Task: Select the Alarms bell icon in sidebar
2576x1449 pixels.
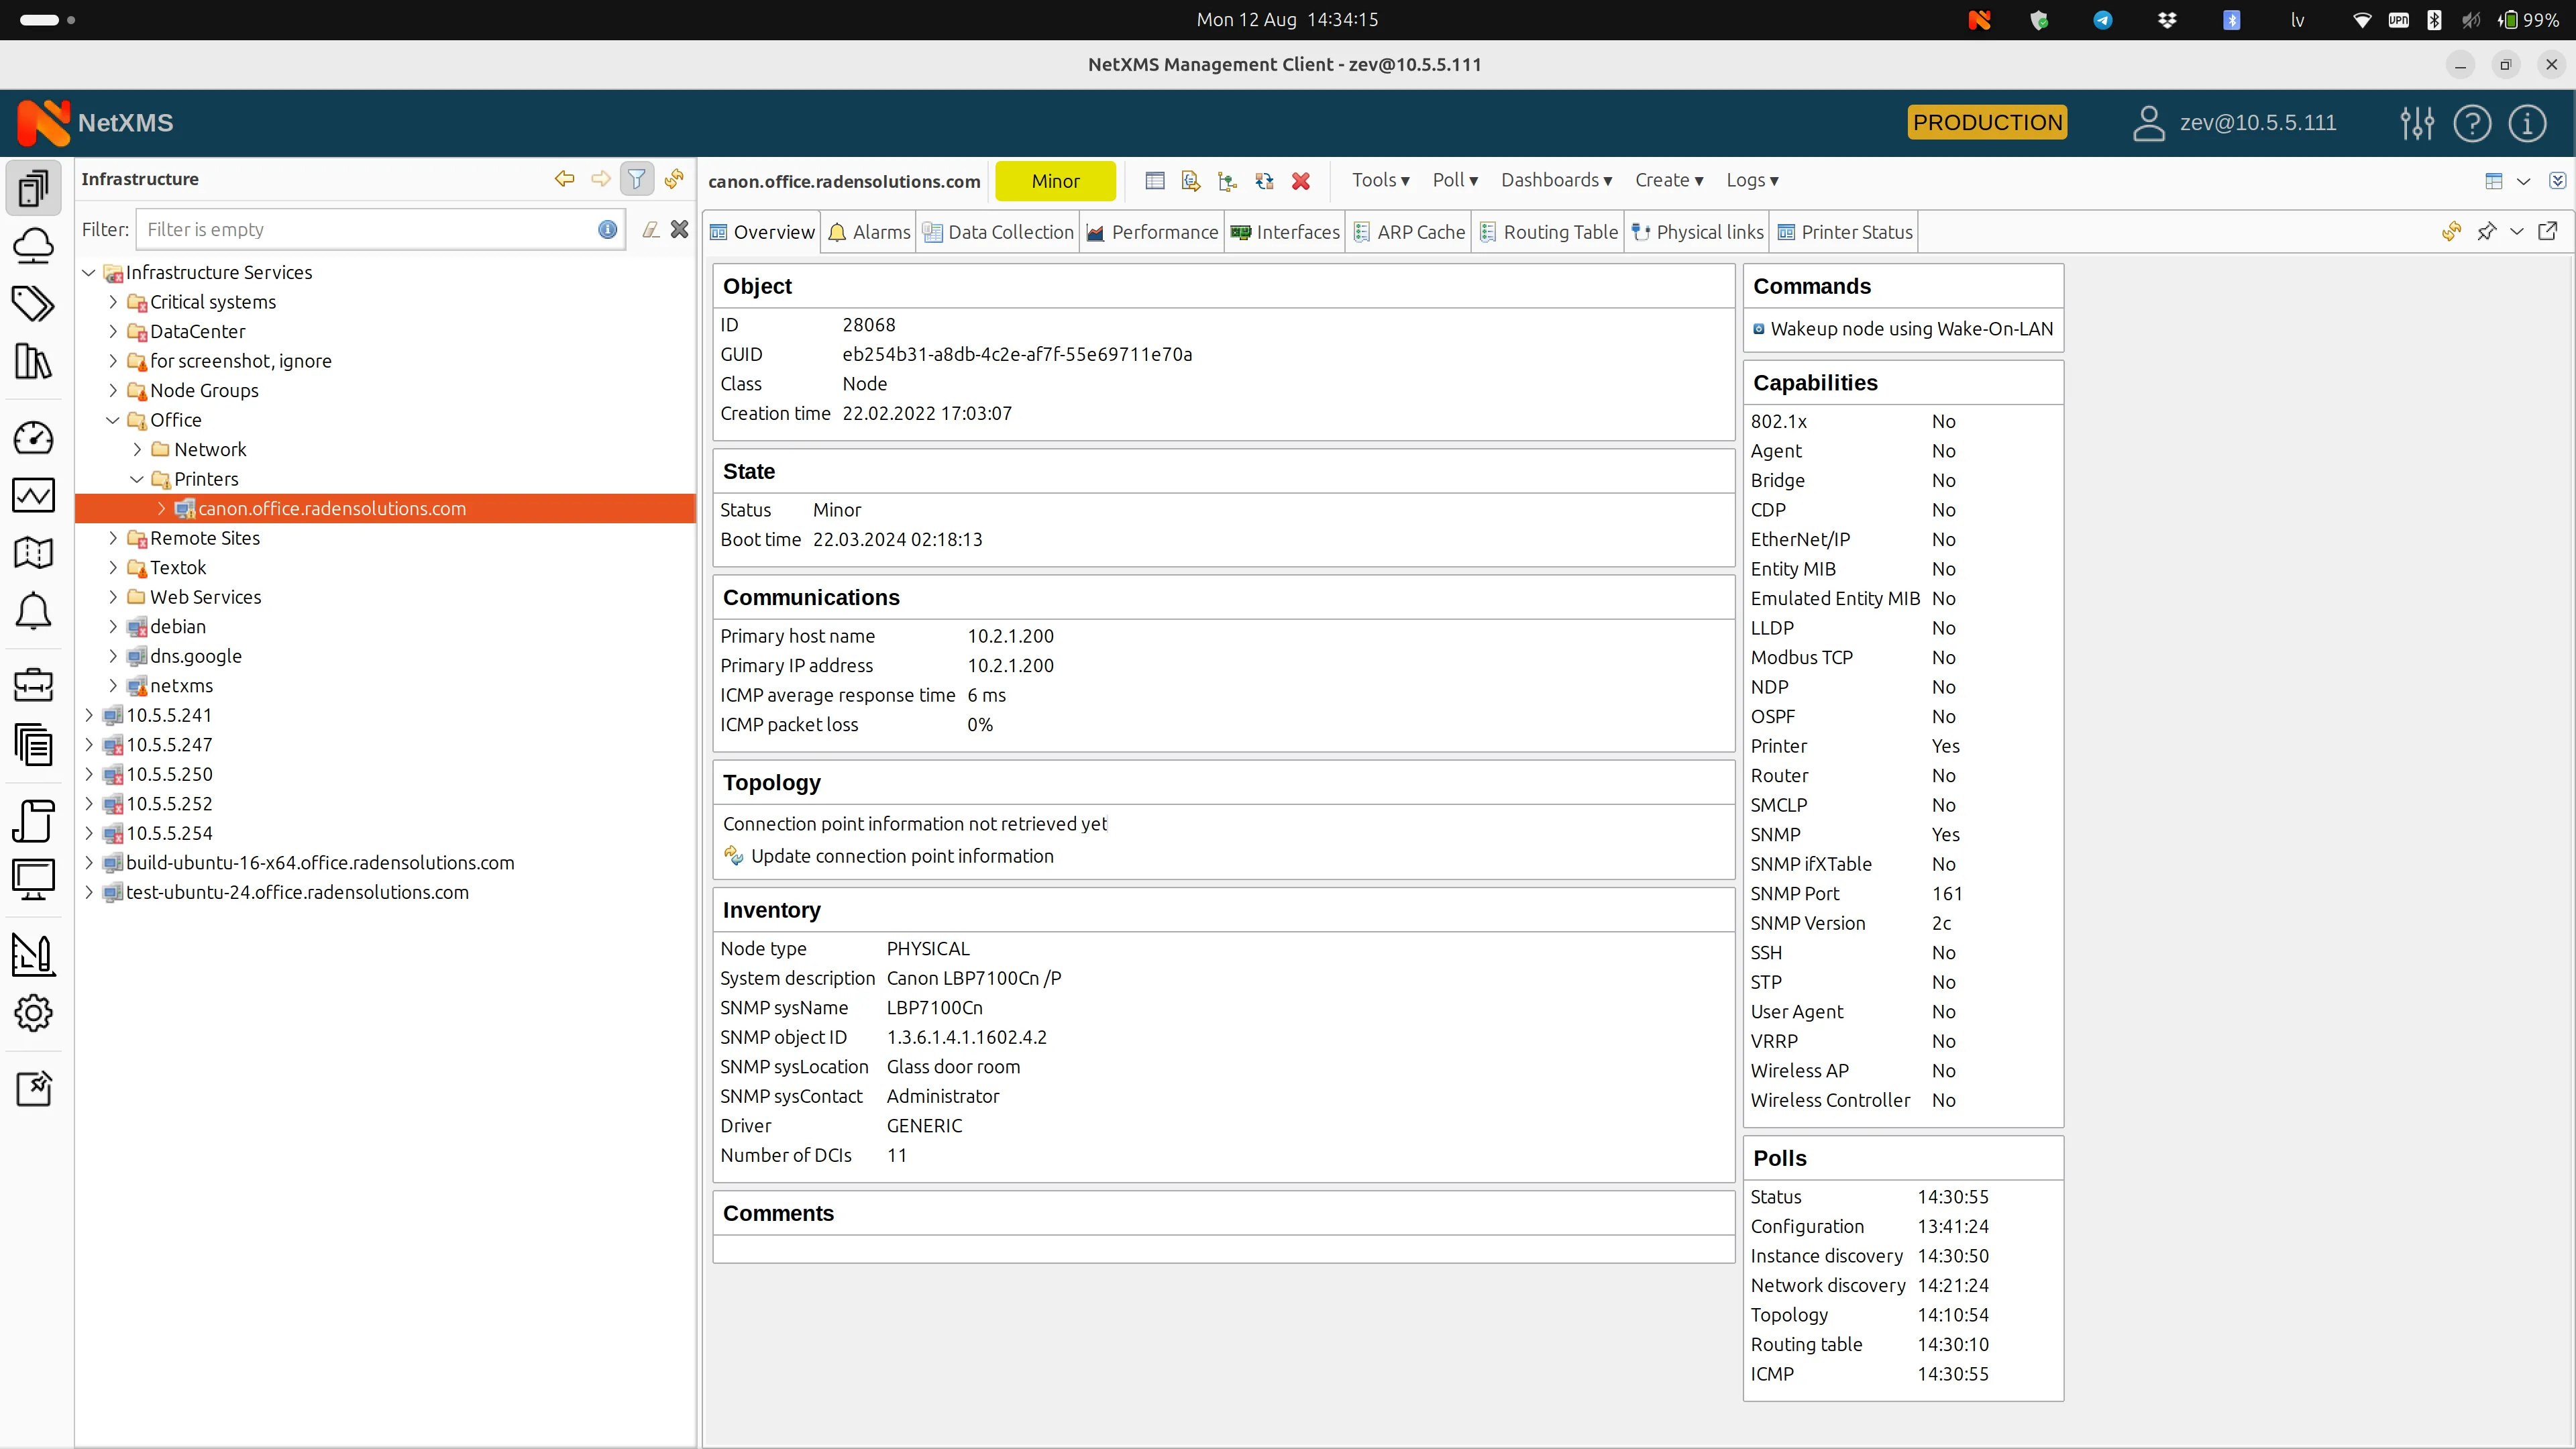Action: coord(34,611)
